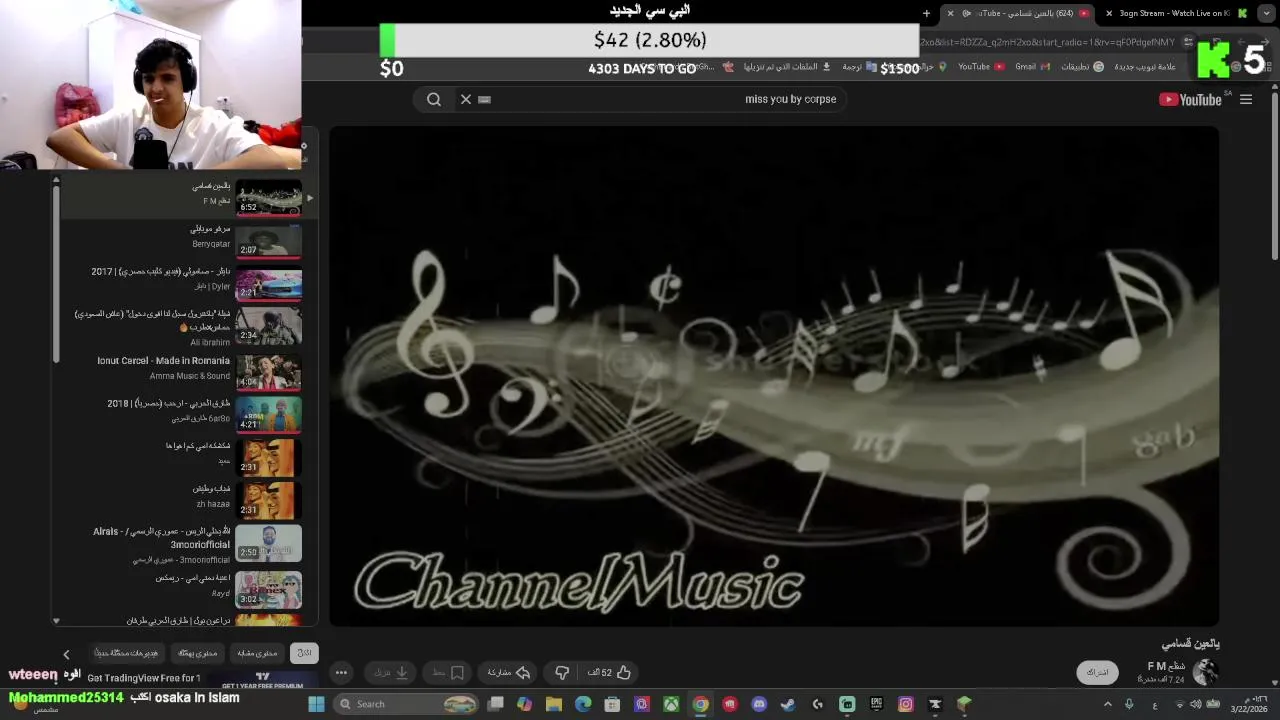Select the 'محتوى مشابه' filter chip
The height and width of the screenshot is (720, 1280).
[x=257, y=653]
